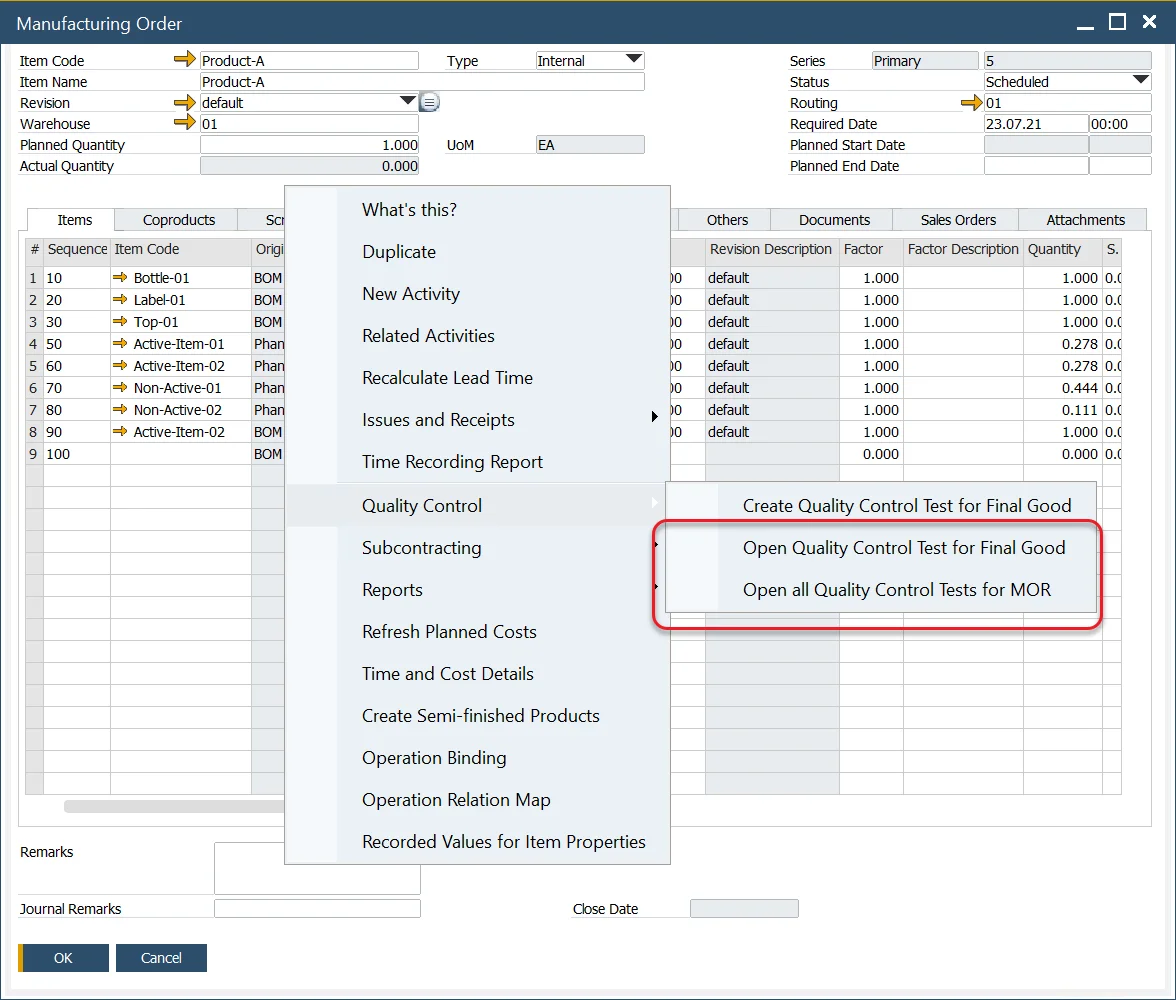Click the link arrow next to Bottle-01

(x=121, y=278)
